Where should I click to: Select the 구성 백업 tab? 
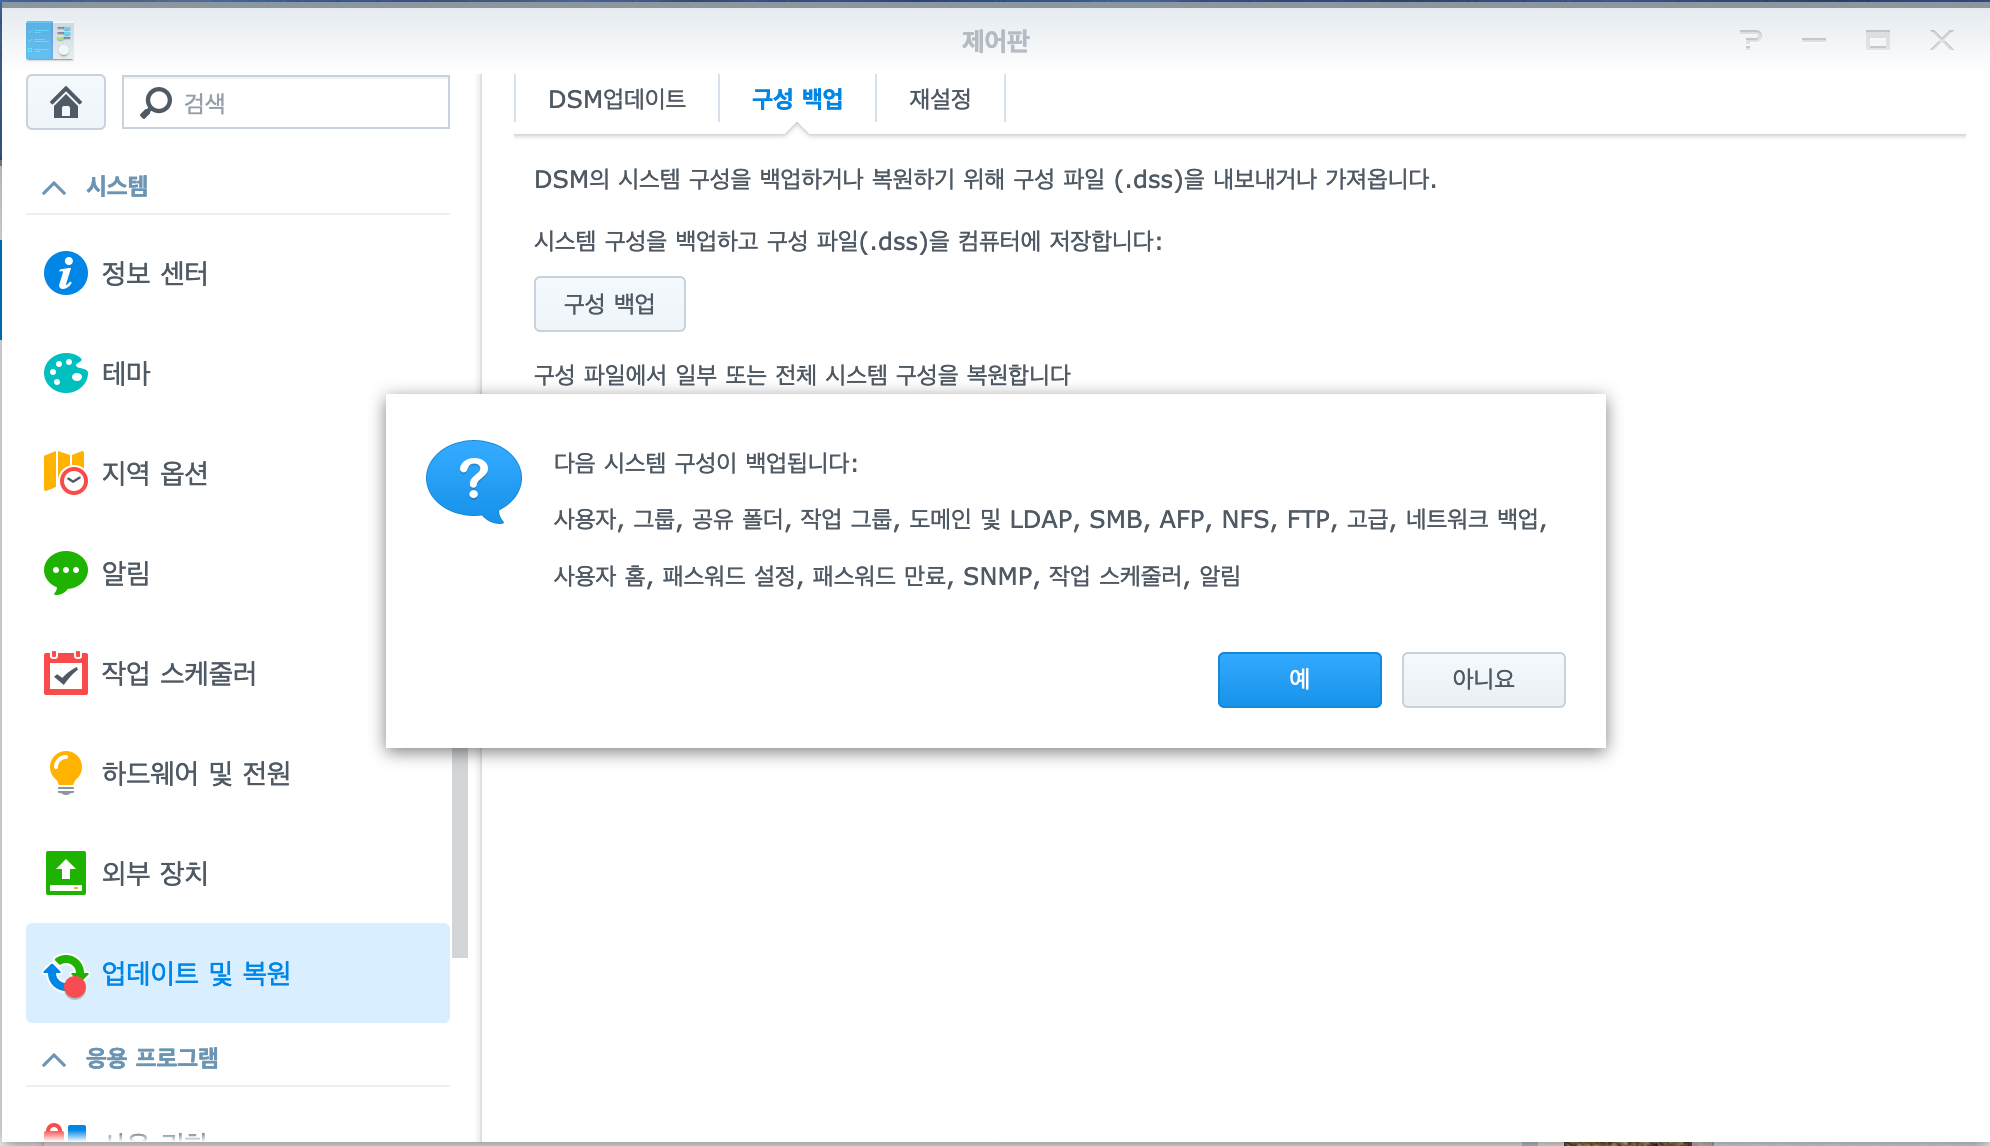tap(797, 99)
